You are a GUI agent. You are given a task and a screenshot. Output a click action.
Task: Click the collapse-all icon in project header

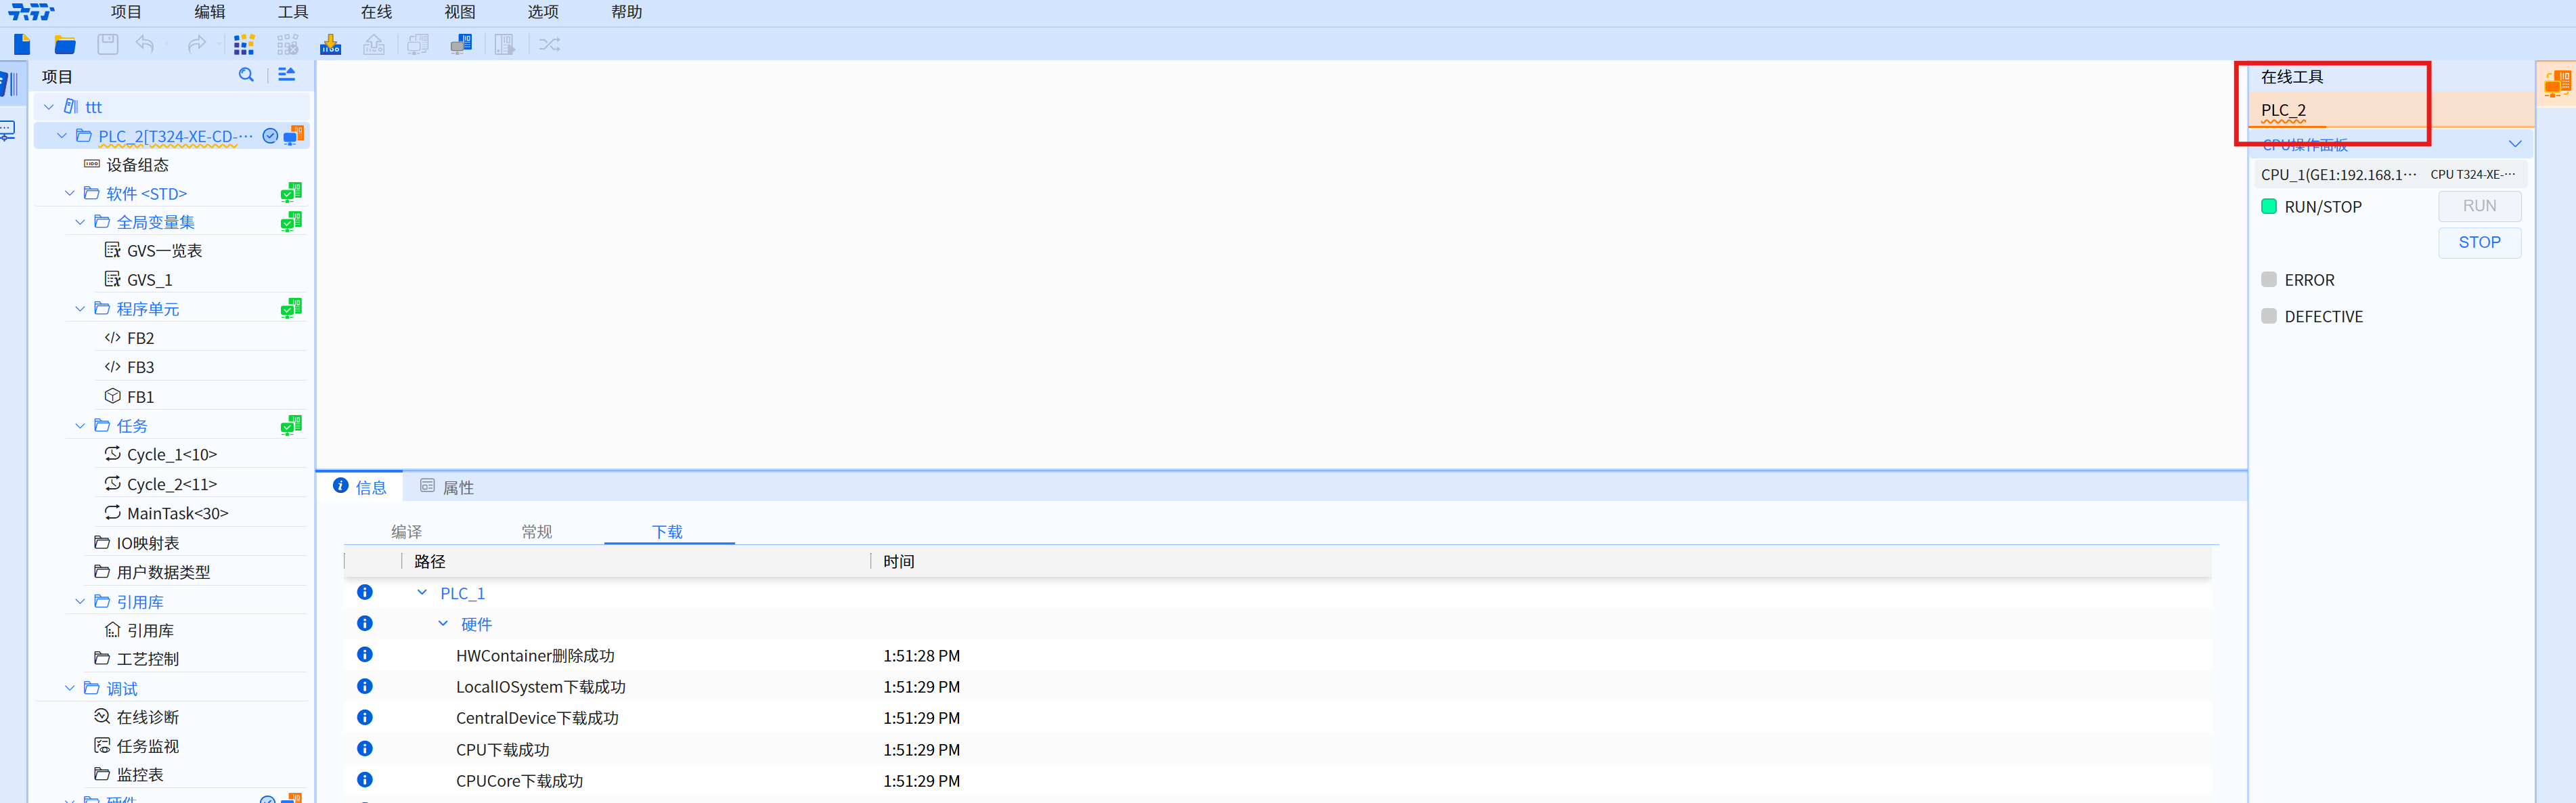click(x=287, y=75)
